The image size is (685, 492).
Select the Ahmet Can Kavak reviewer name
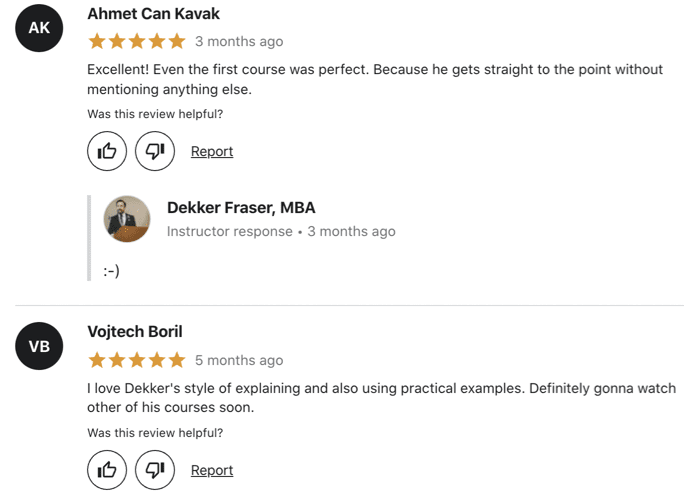point(153,14)
